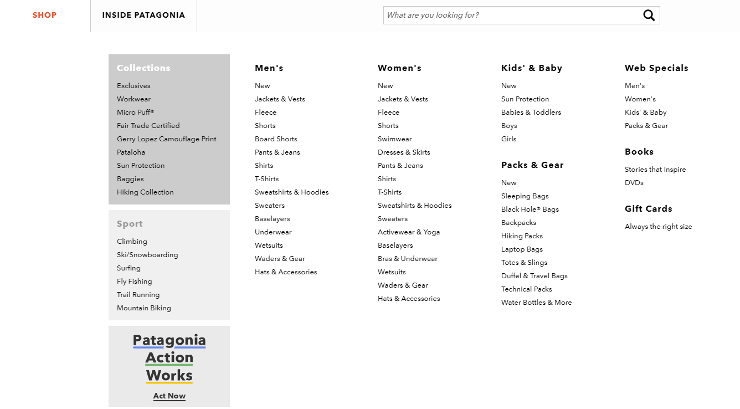The width and height of the screenshot is (740, 409).
Task: Open the Shop menu tab
Action: [44, 15]
